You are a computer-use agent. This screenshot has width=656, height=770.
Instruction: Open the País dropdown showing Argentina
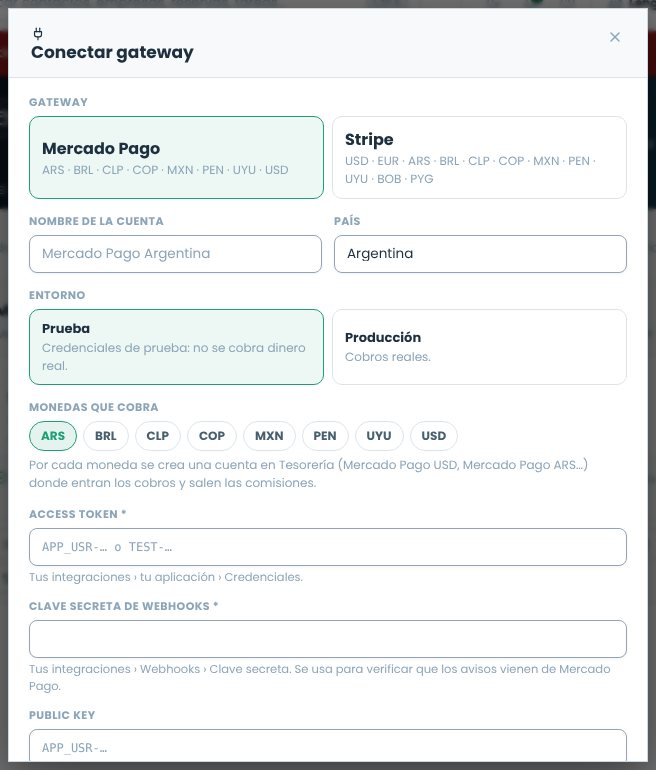coord(480,254)
